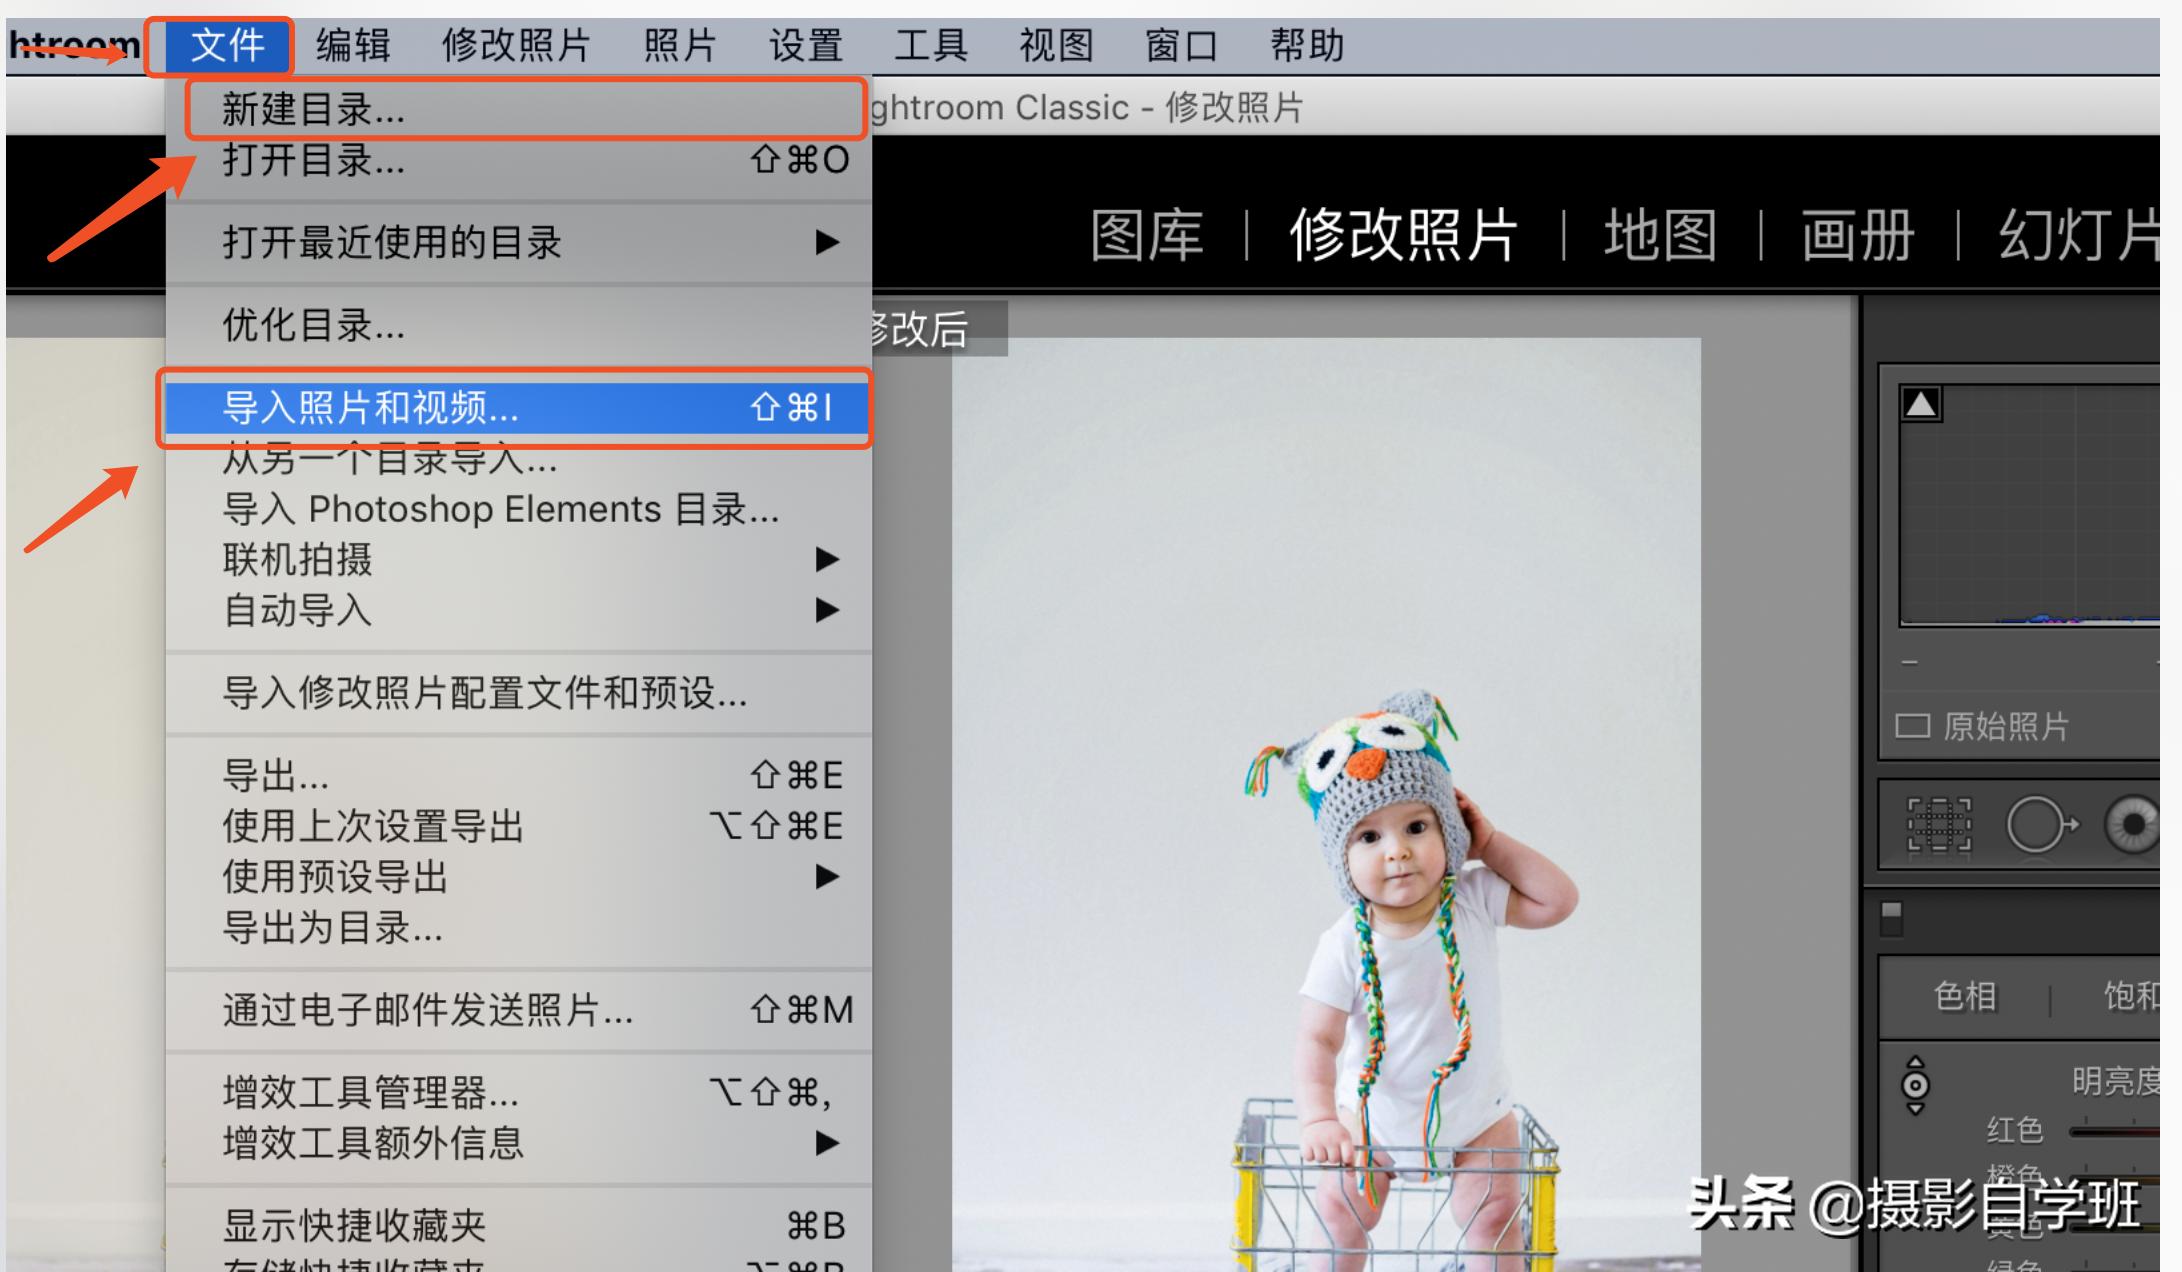Viewport: 2182px width, 1272px height.
Task: Open the 编辑 menu
Action: [x=352, y=45]
